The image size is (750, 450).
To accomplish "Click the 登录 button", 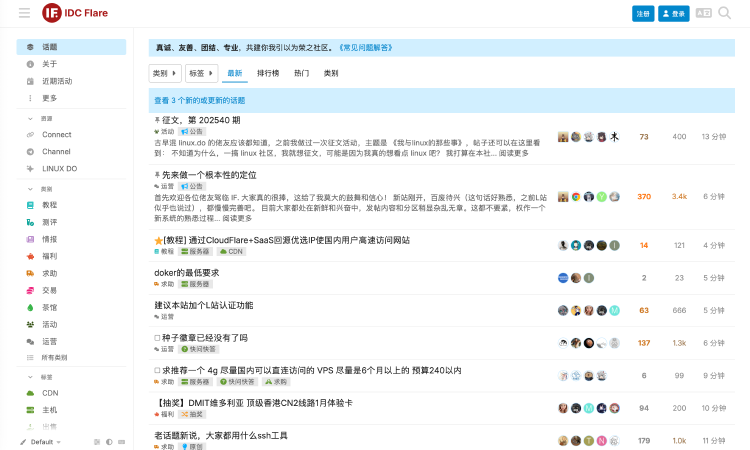I will [674, 13].
